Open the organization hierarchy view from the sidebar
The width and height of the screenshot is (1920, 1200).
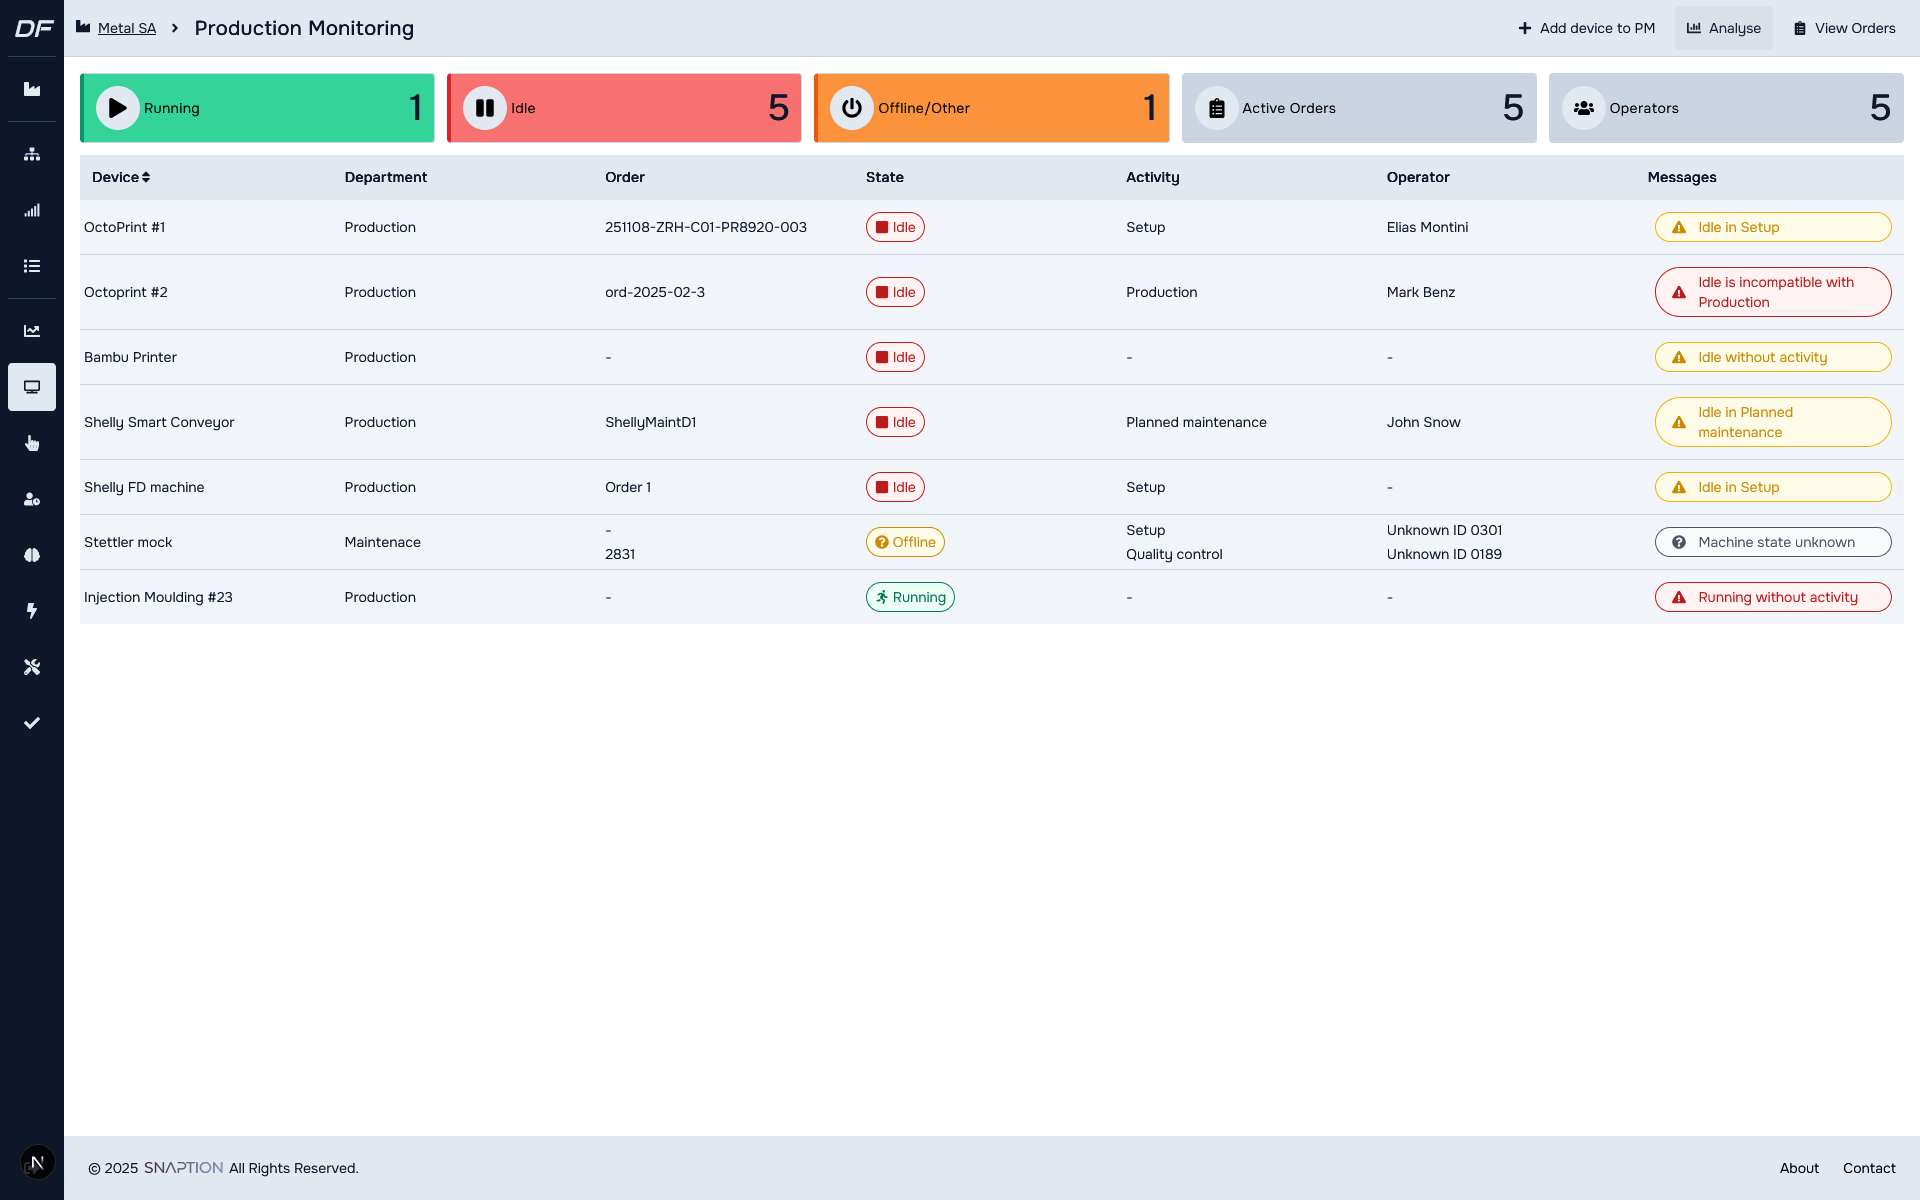[x=32, y=154]
